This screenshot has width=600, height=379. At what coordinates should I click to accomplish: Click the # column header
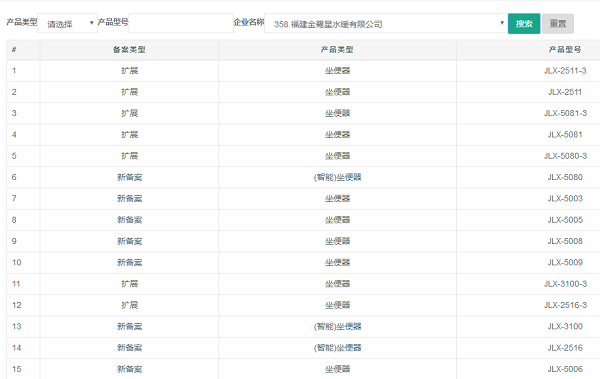pyautogui.click(x=14, y=49)
